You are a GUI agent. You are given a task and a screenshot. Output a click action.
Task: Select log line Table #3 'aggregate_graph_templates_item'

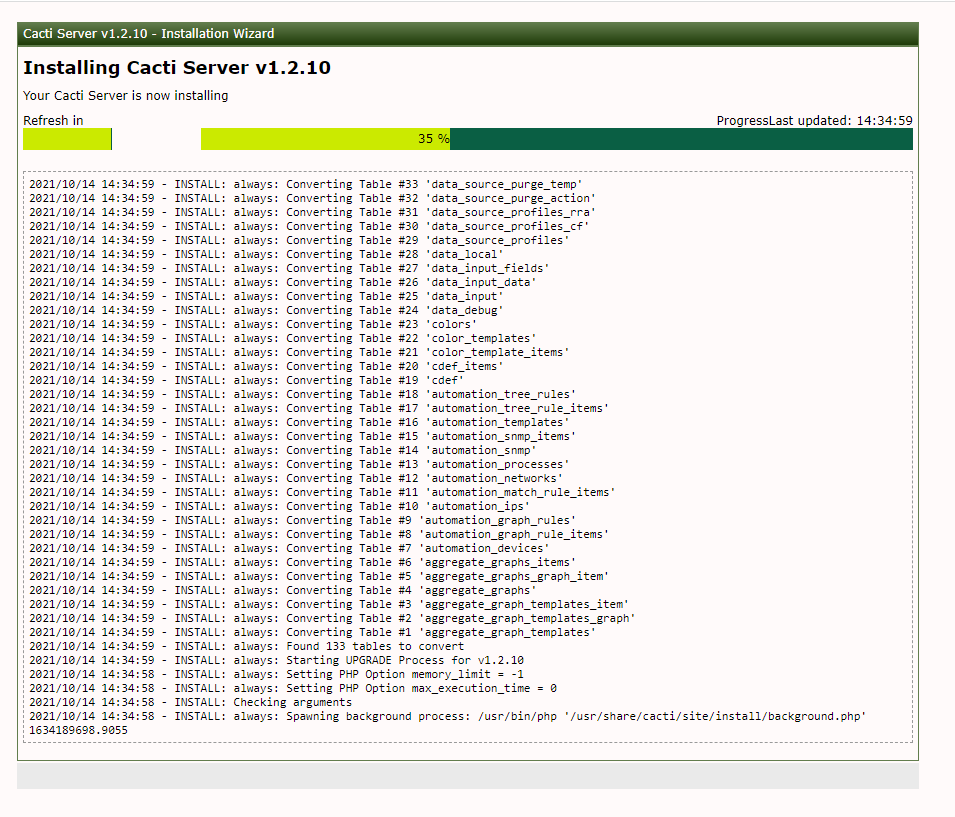(x=329, y=604)
